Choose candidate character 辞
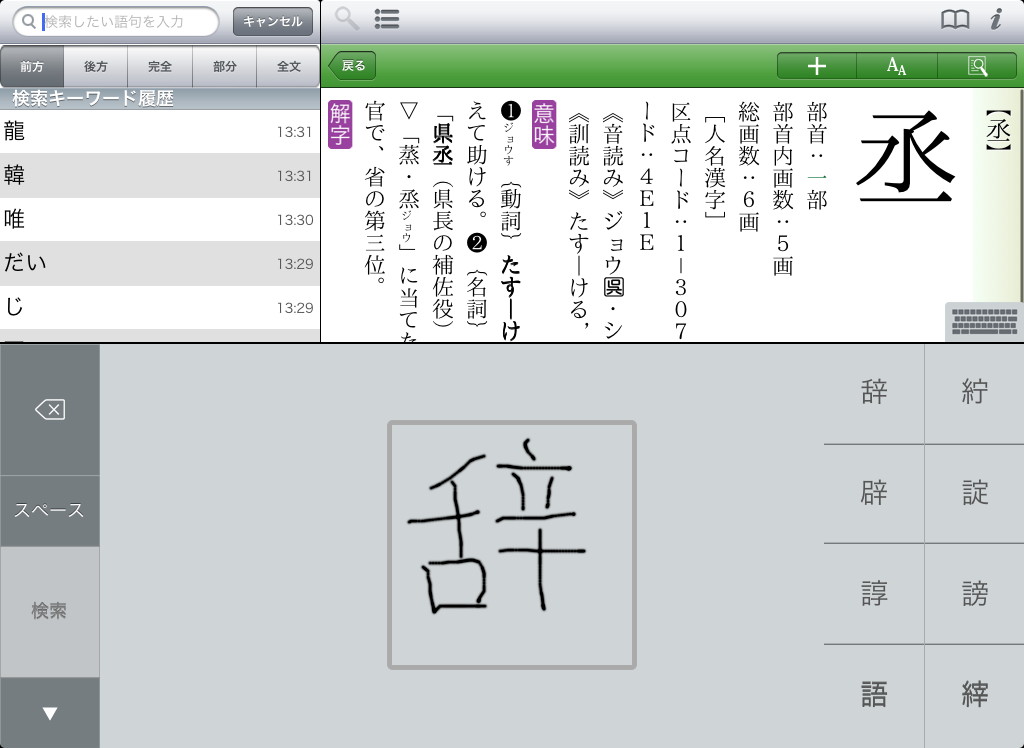The image size is (1024, 748). (874, 394)
